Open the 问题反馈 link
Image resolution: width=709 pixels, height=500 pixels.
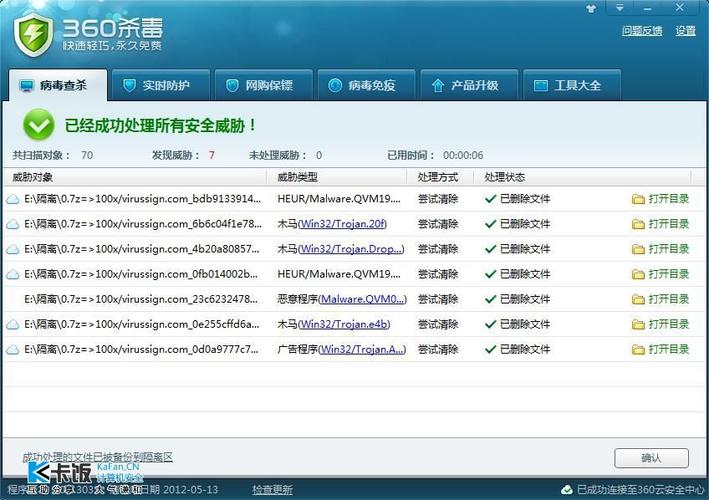tap(642, 31)
